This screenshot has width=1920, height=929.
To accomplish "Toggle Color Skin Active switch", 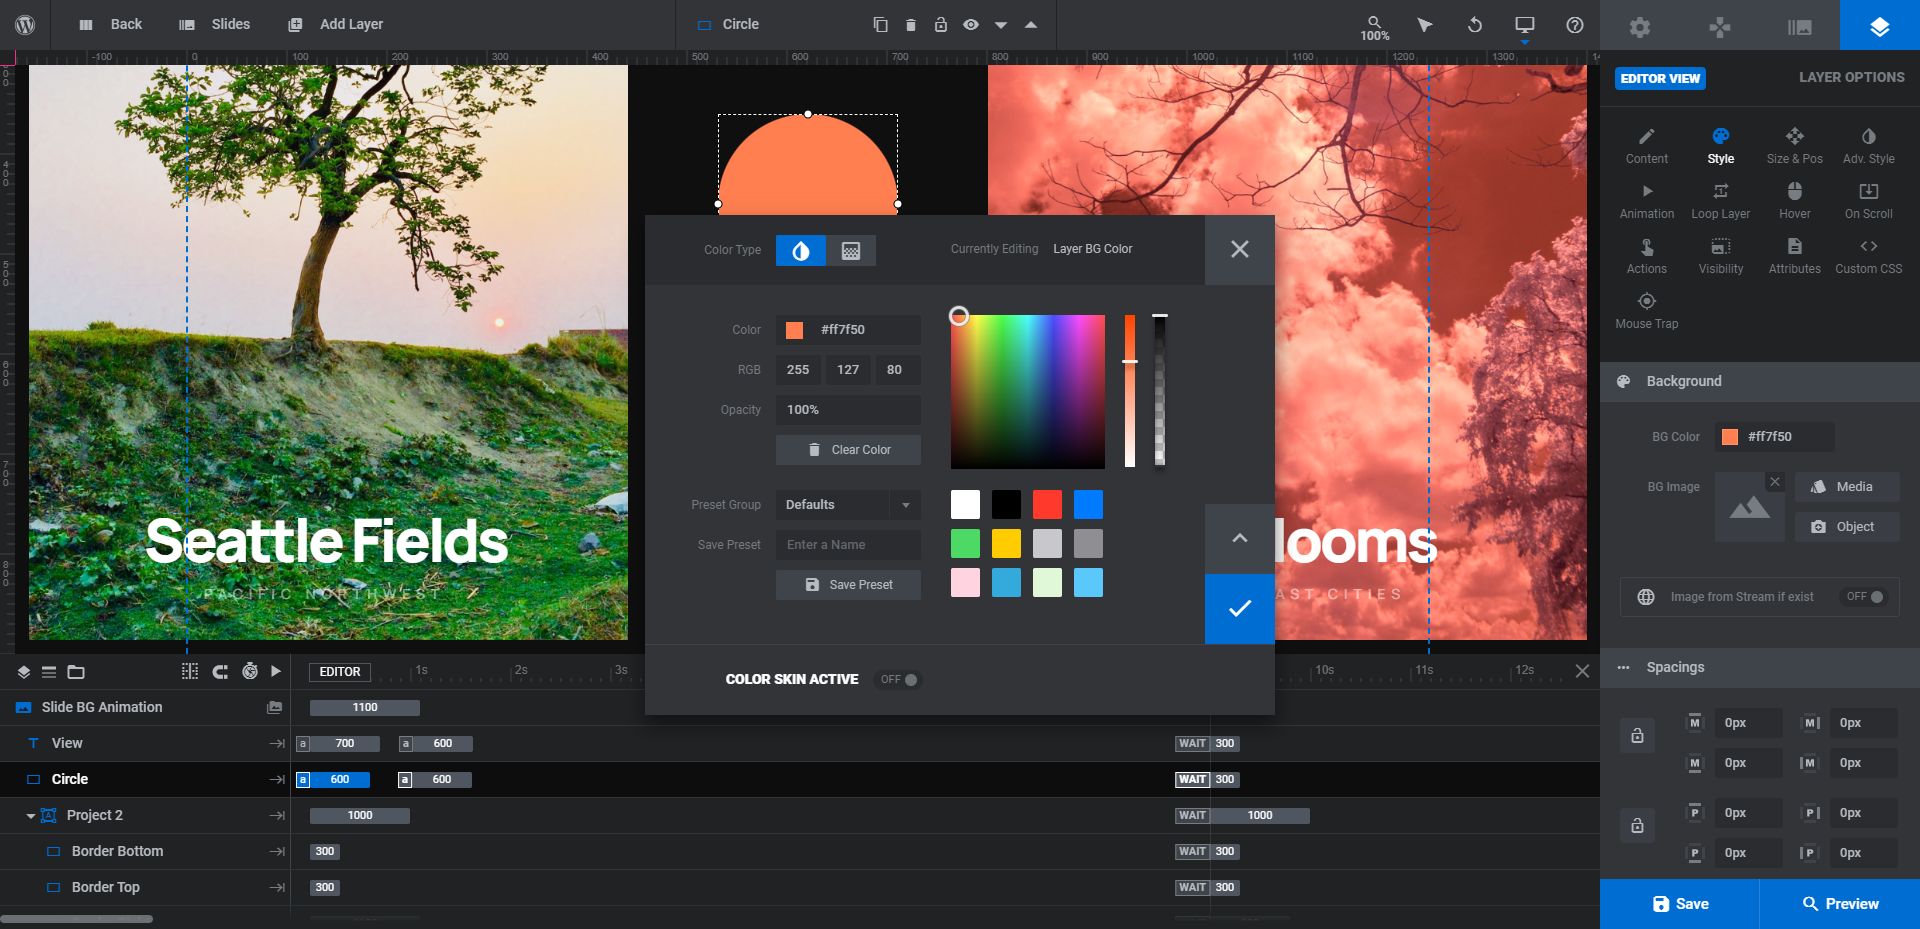I will (x=899, y=680).
